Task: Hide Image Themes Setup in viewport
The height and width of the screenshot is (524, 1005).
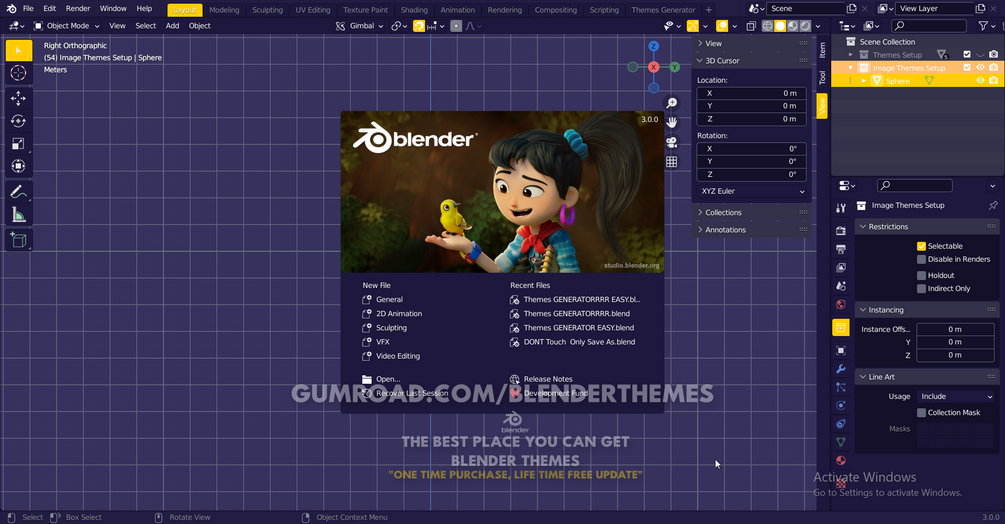Action: (x=980, y=67)
